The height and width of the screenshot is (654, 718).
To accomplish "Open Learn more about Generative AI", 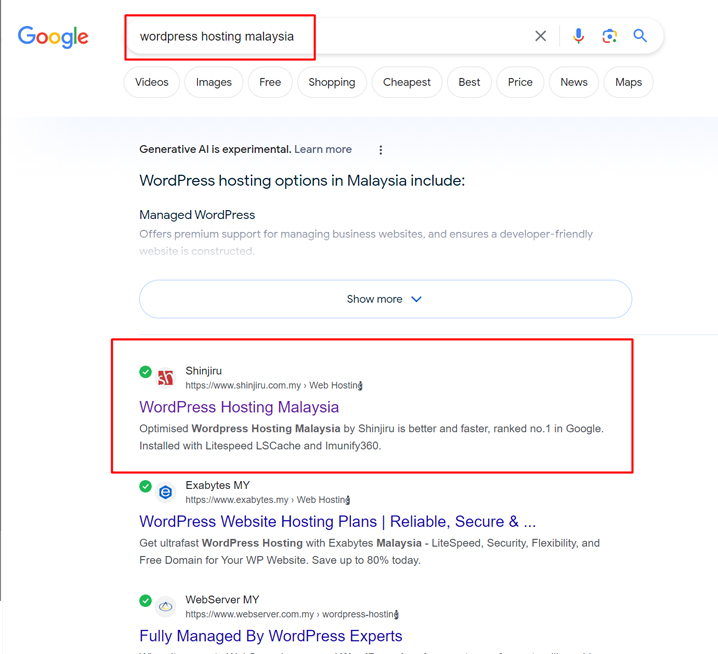I will tap(323, 149).
